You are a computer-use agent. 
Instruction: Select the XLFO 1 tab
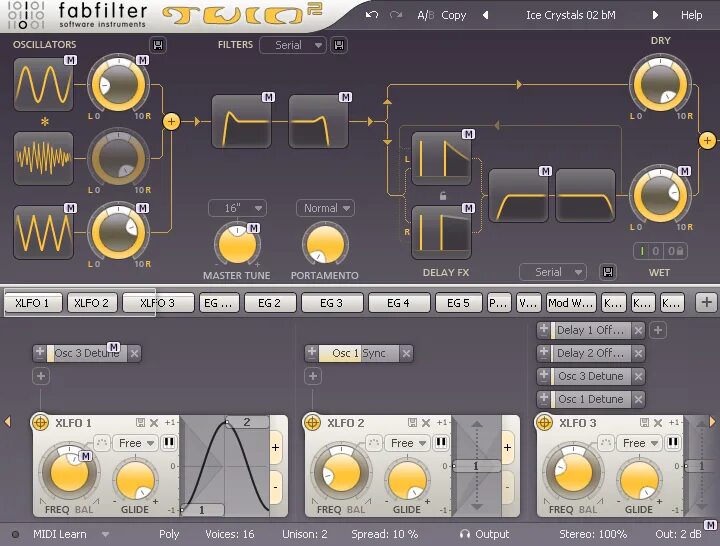point(33,303)
